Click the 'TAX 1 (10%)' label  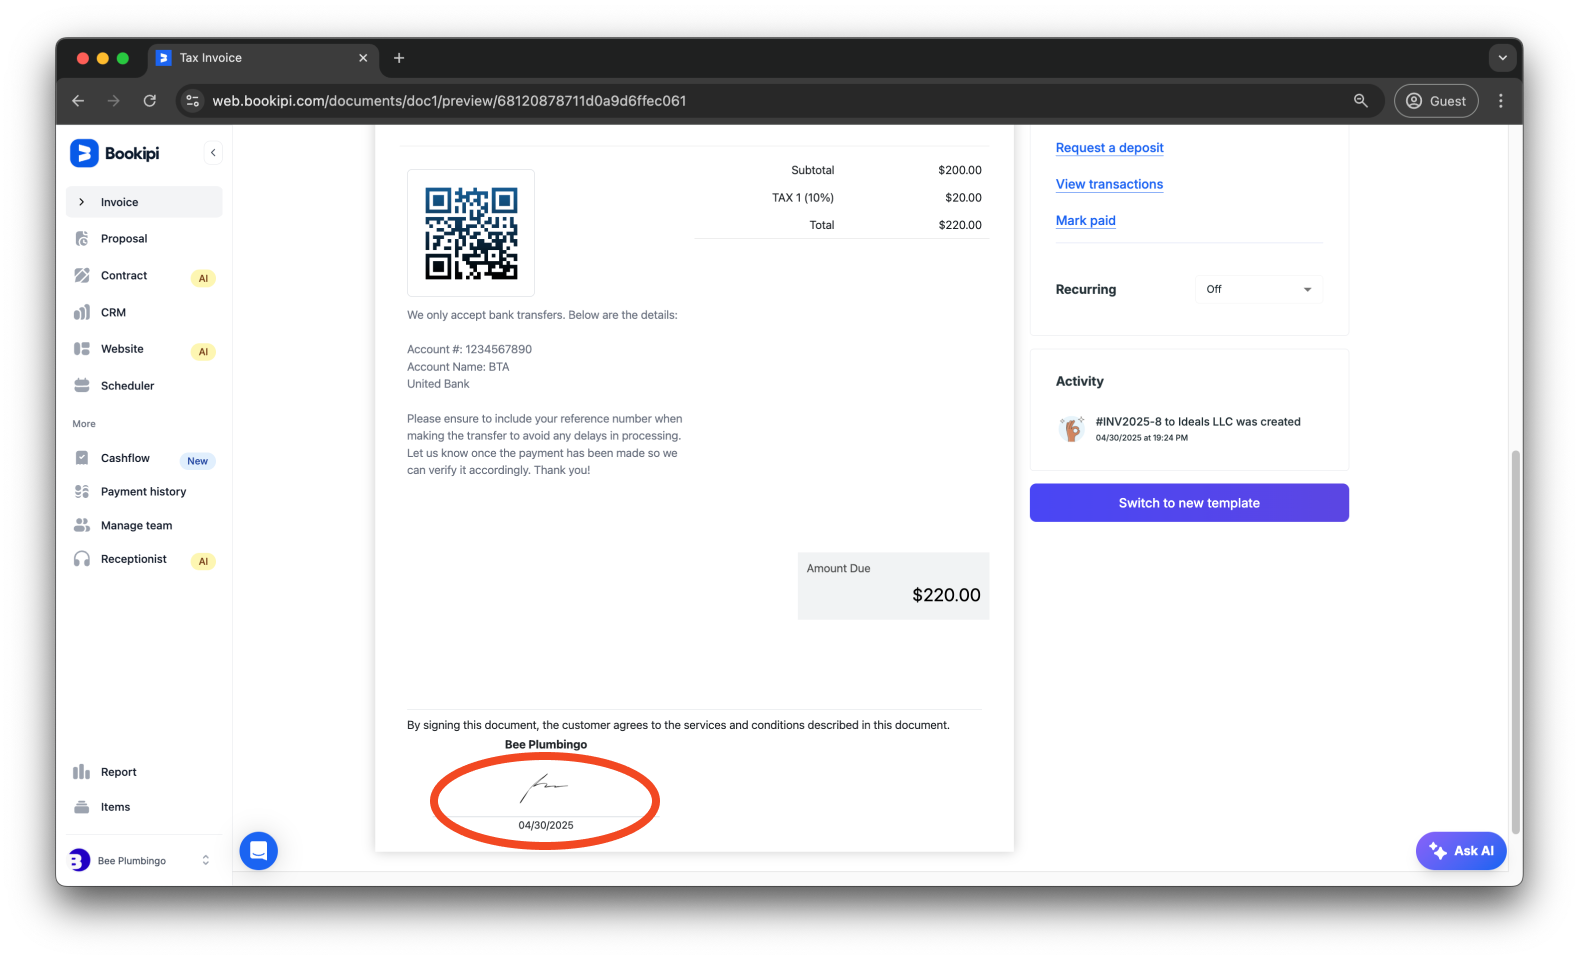(803, 198)
